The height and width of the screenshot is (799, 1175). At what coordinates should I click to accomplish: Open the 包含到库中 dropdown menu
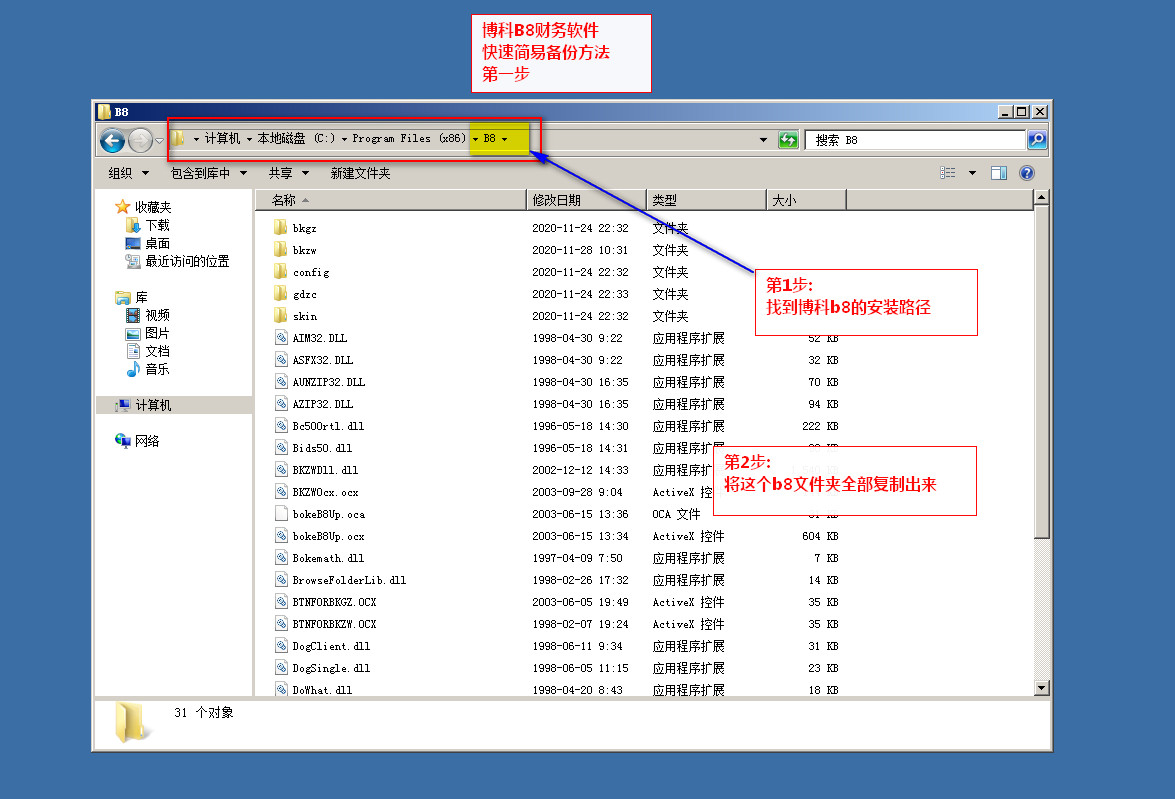click(208, 173)
